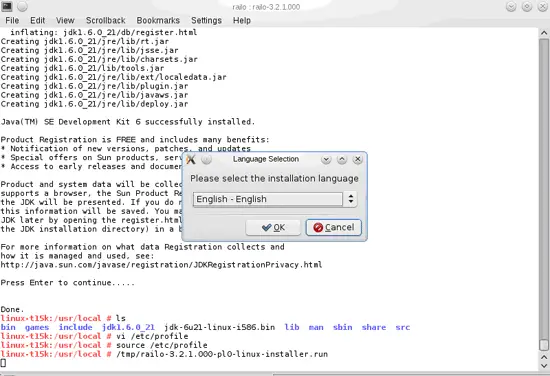Click 'Java(TM) SE Development Kit 6' line
Viewport: 550px width, 376px height.
click(128, 122)
